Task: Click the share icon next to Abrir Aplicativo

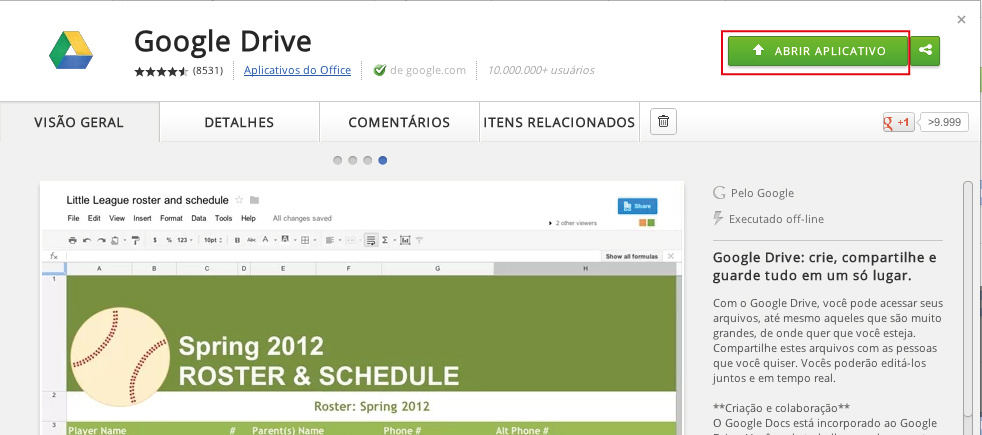Action: (x=926, y=51)
